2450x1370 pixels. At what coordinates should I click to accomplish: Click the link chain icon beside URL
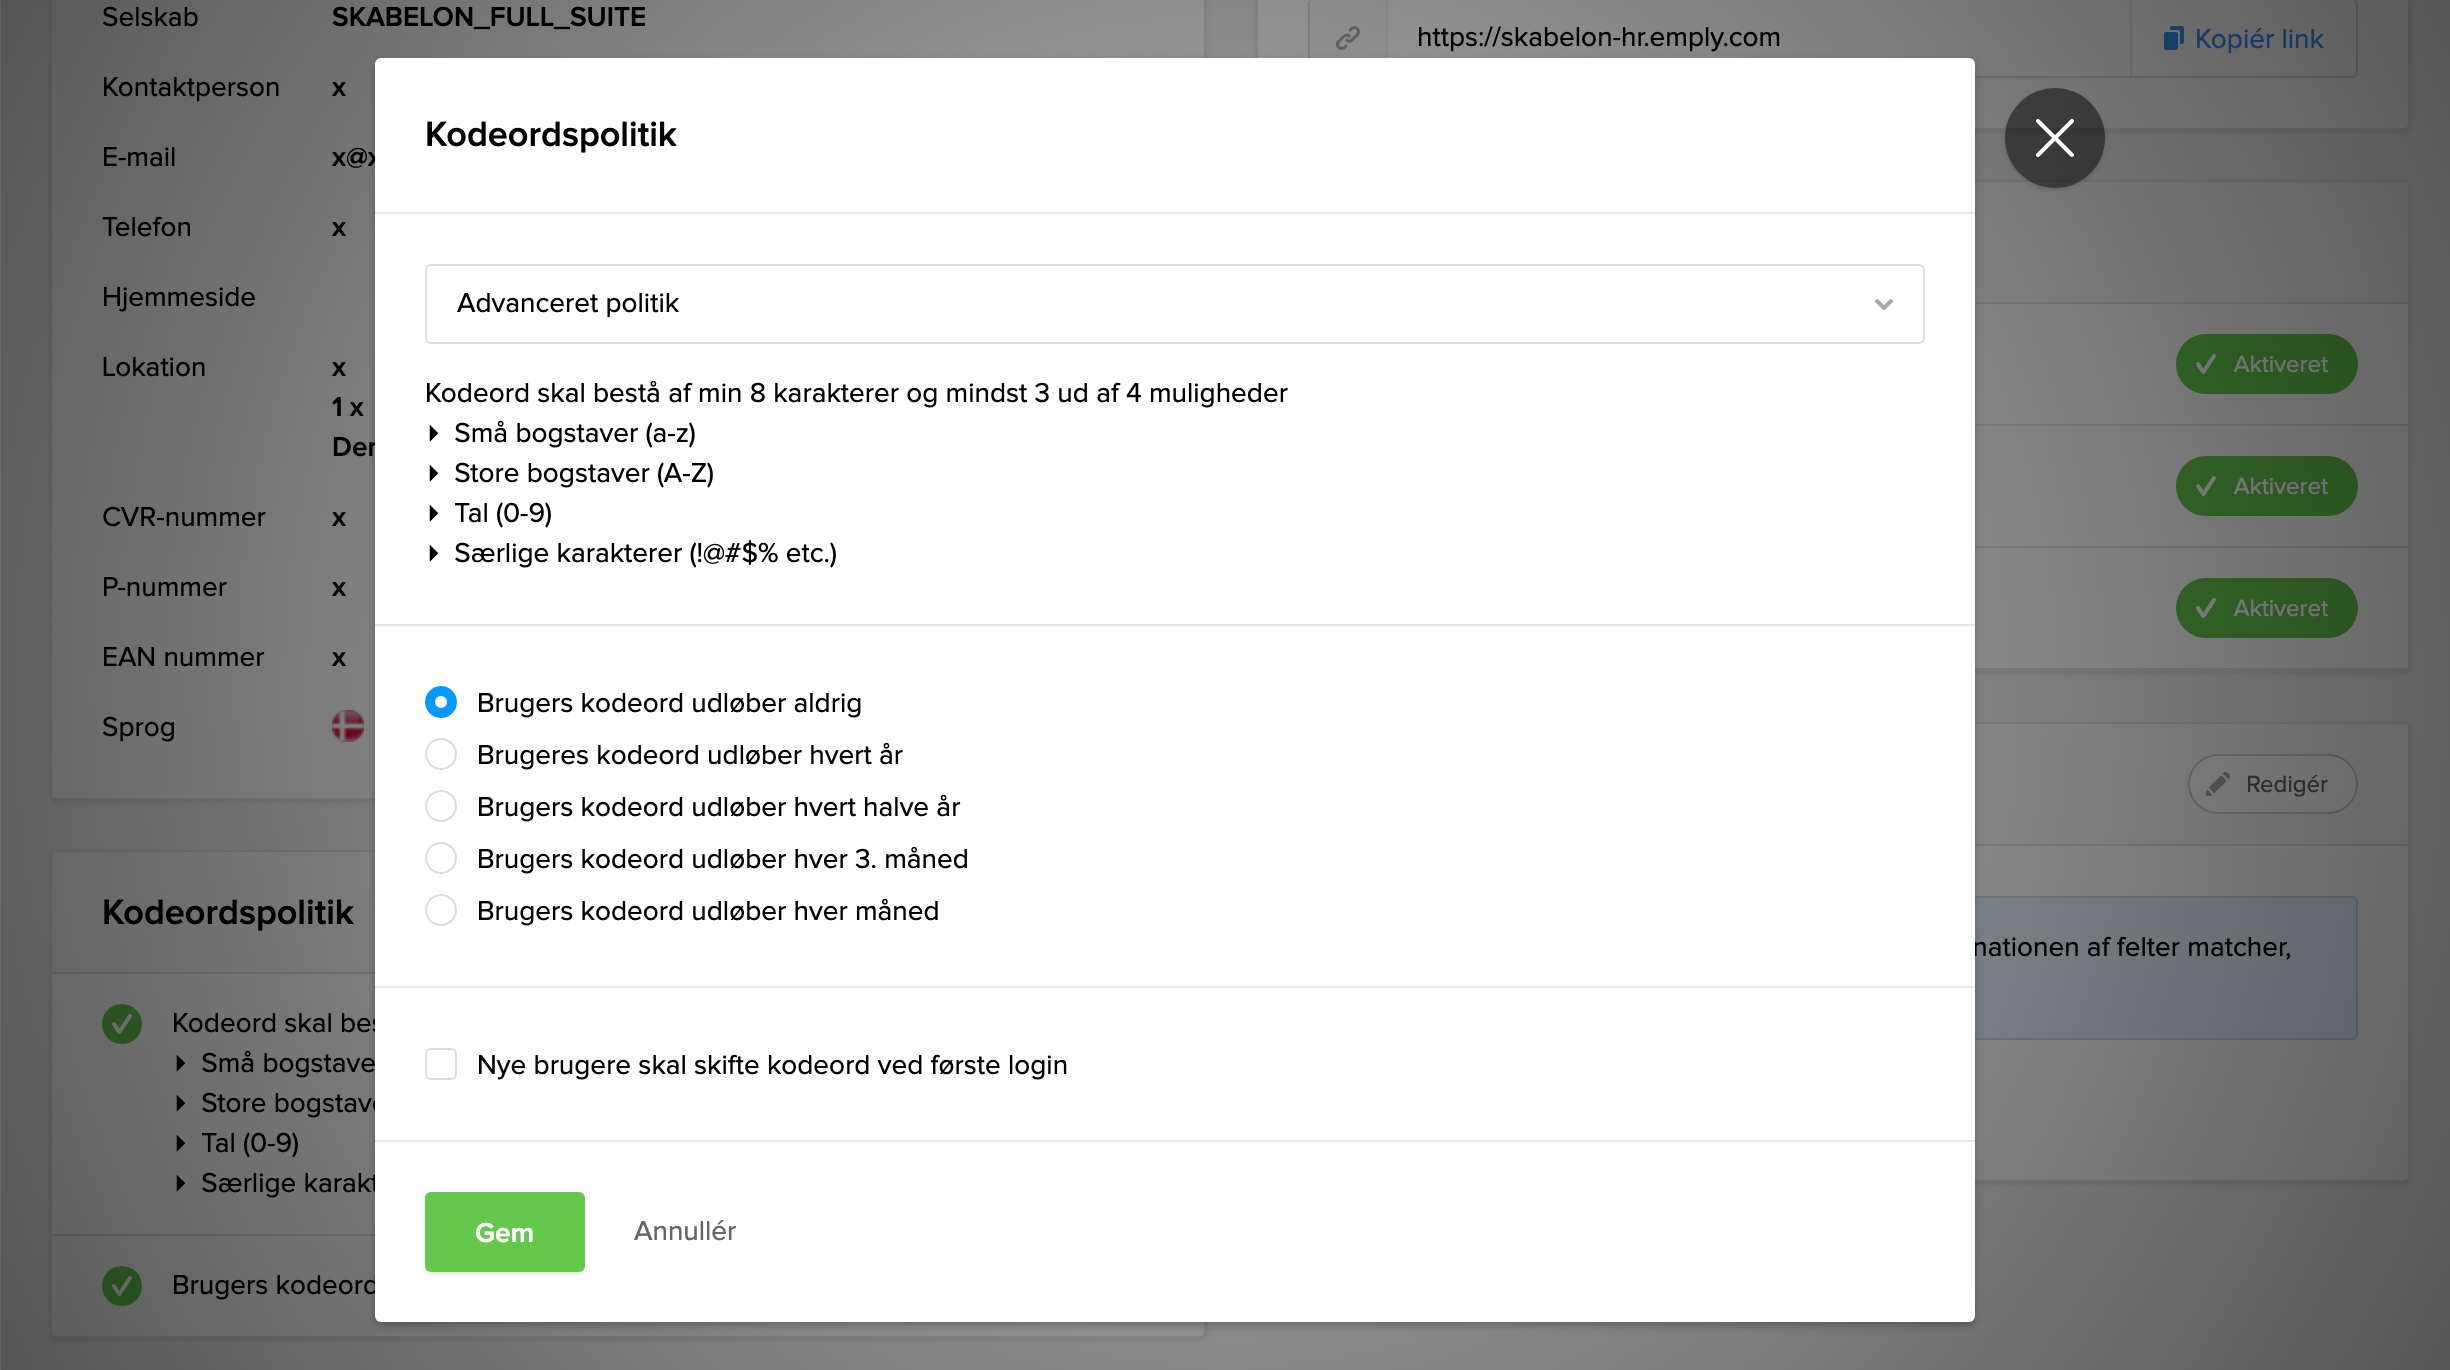[x=1348, y=38]
